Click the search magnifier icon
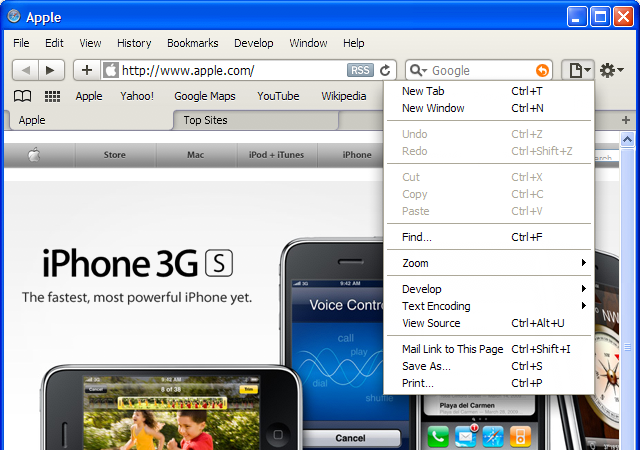The height and width of the screenshot is (450, 640). tap(417, 70)
